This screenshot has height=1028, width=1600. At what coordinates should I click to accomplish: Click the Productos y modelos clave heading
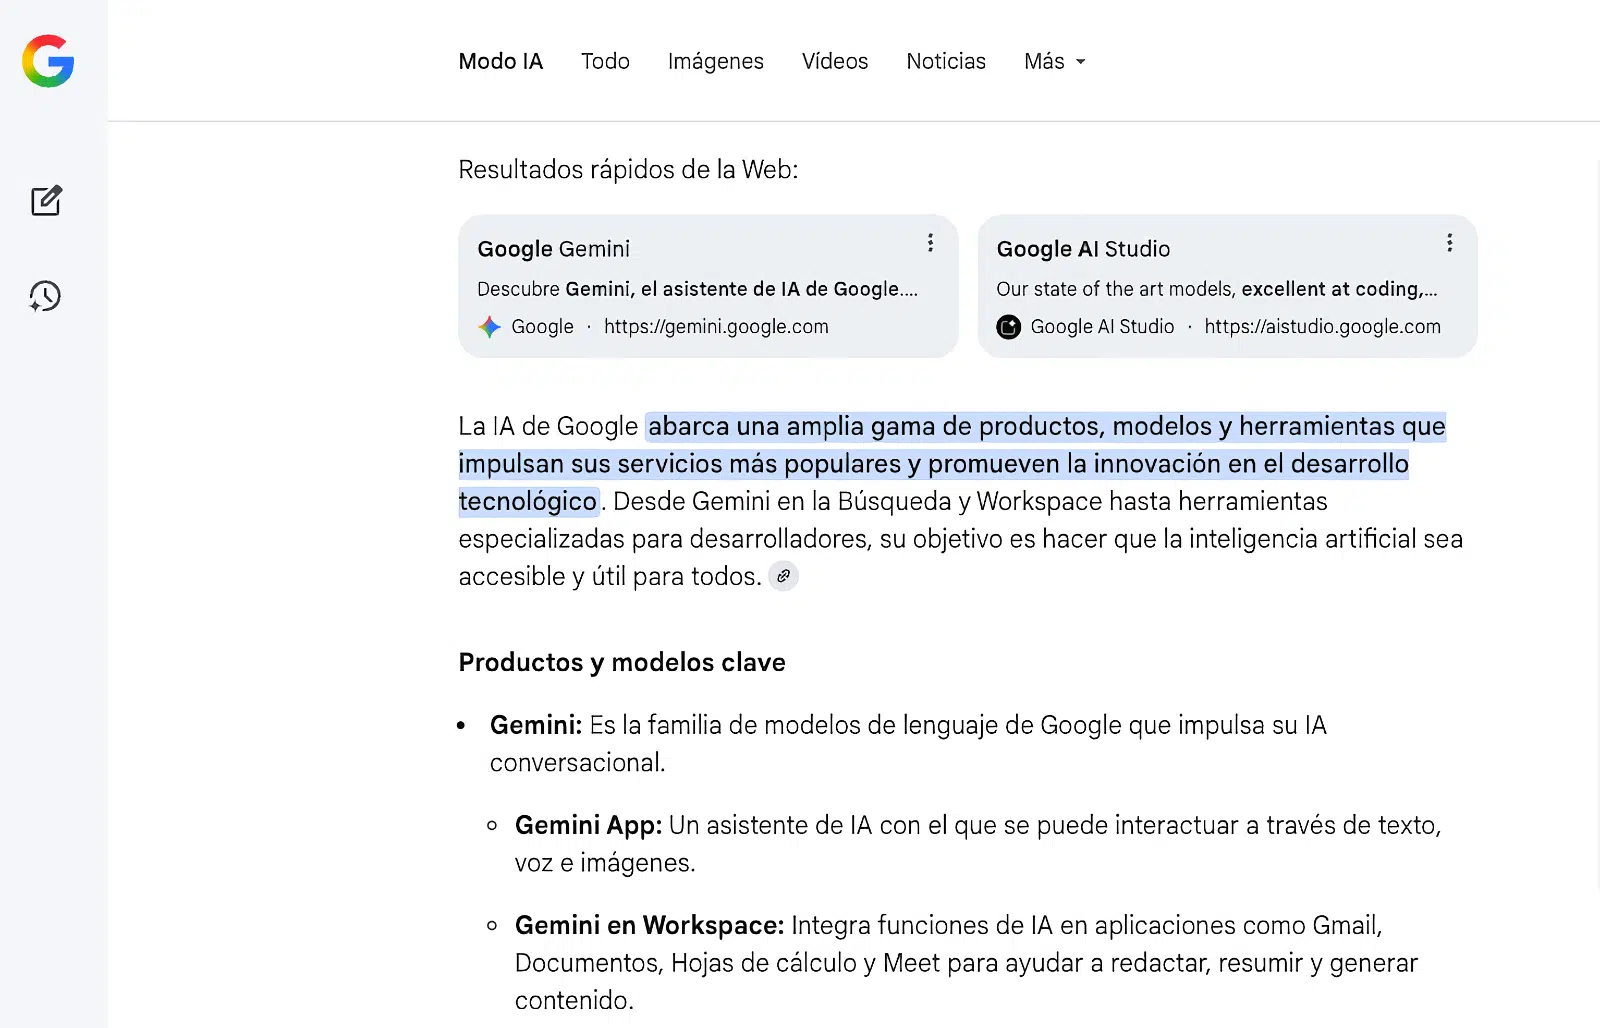pos(621,663)
